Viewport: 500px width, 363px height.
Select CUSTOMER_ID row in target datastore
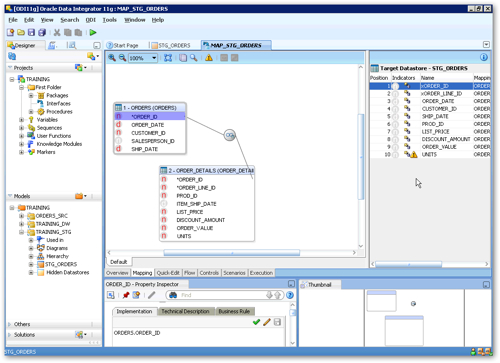point(430,109)
